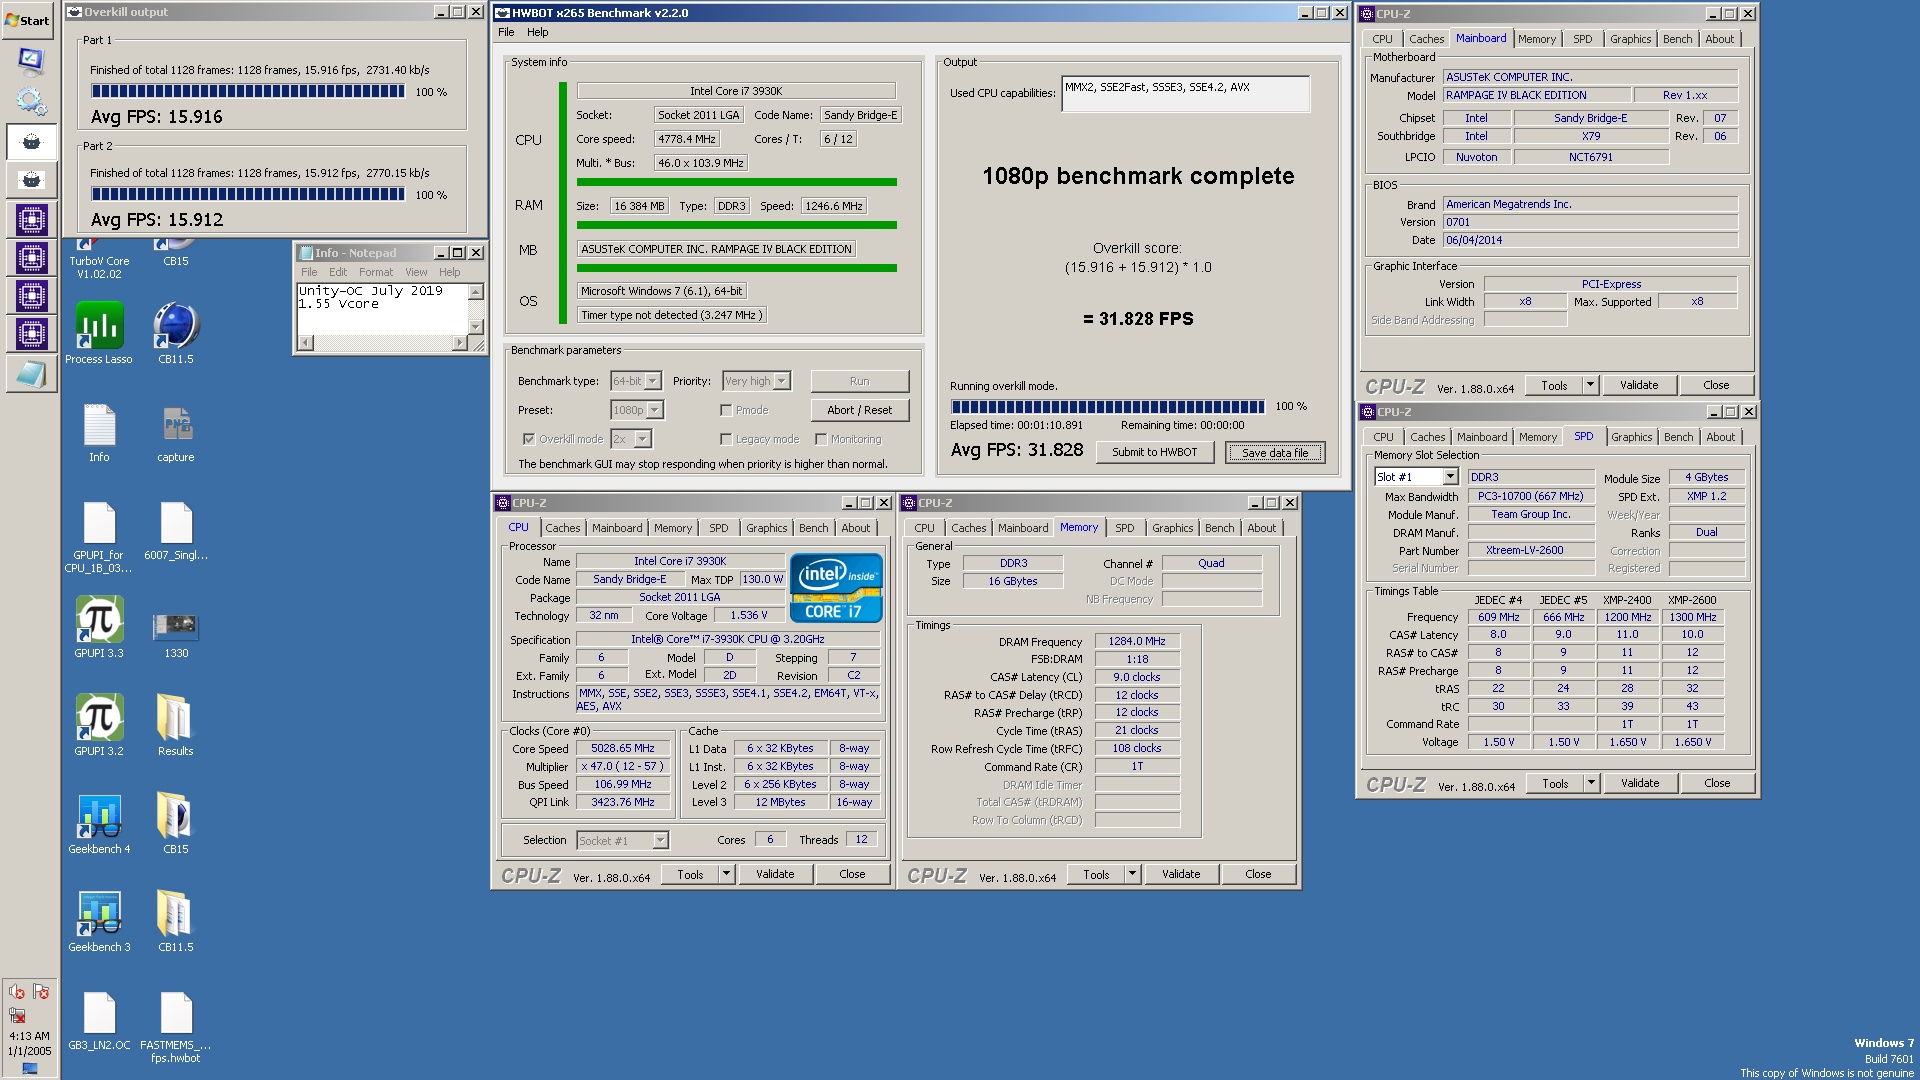Click the Submit to HWBOT button
The image size is (1920, 1080).
click(x=1154, y=453)
